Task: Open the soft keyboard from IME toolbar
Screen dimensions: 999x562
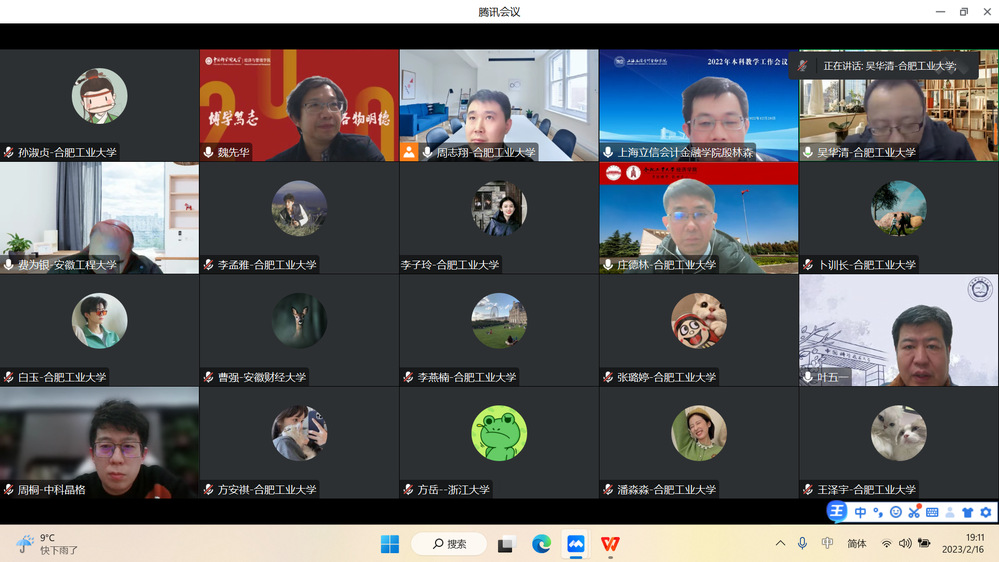Action: [932, 512]
